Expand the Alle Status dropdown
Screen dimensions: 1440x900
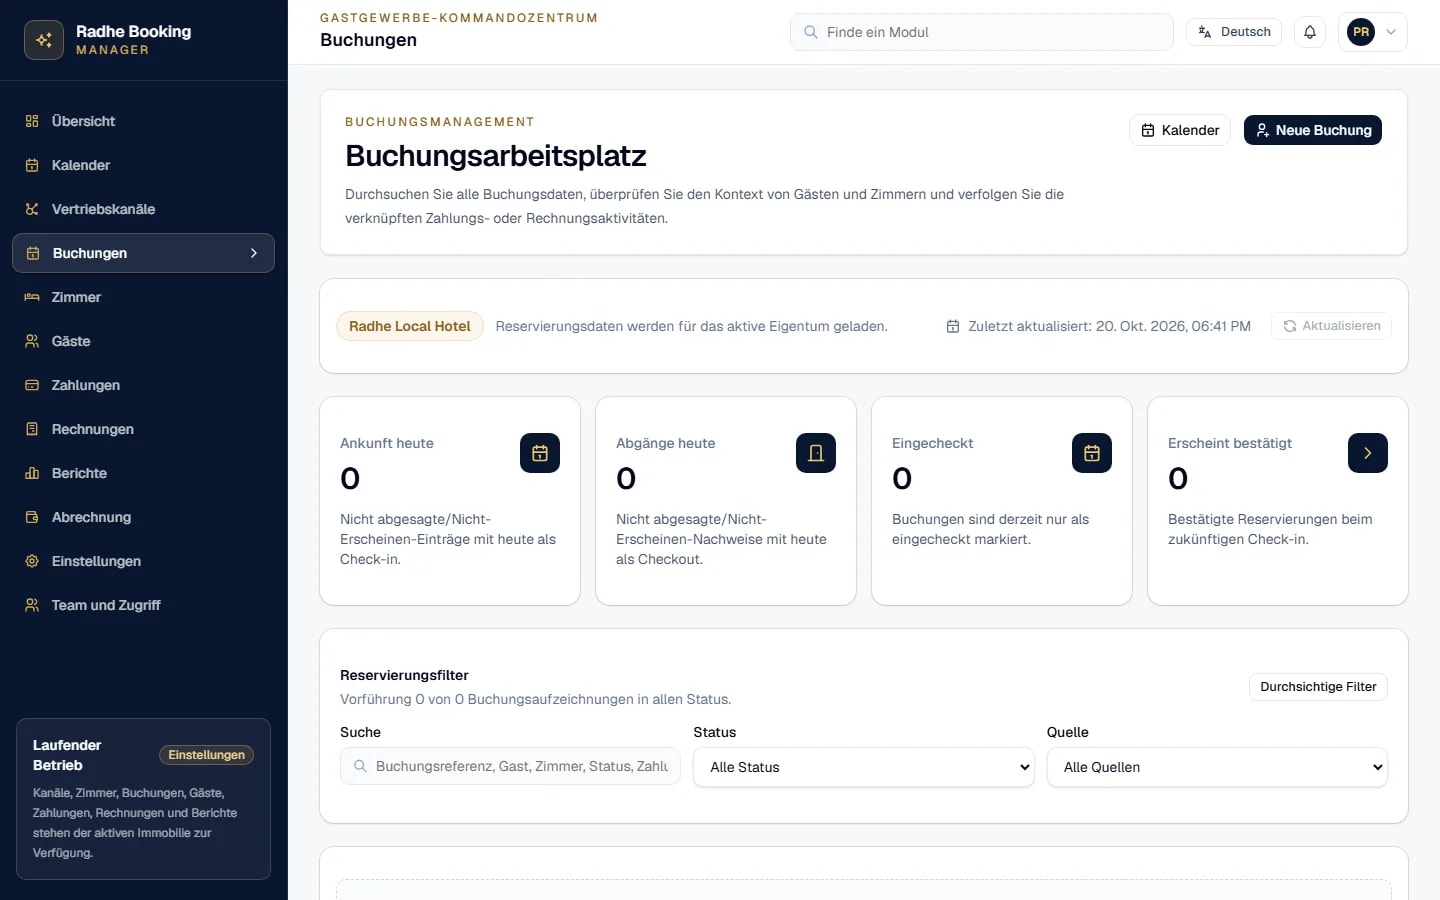coord(864,767)
